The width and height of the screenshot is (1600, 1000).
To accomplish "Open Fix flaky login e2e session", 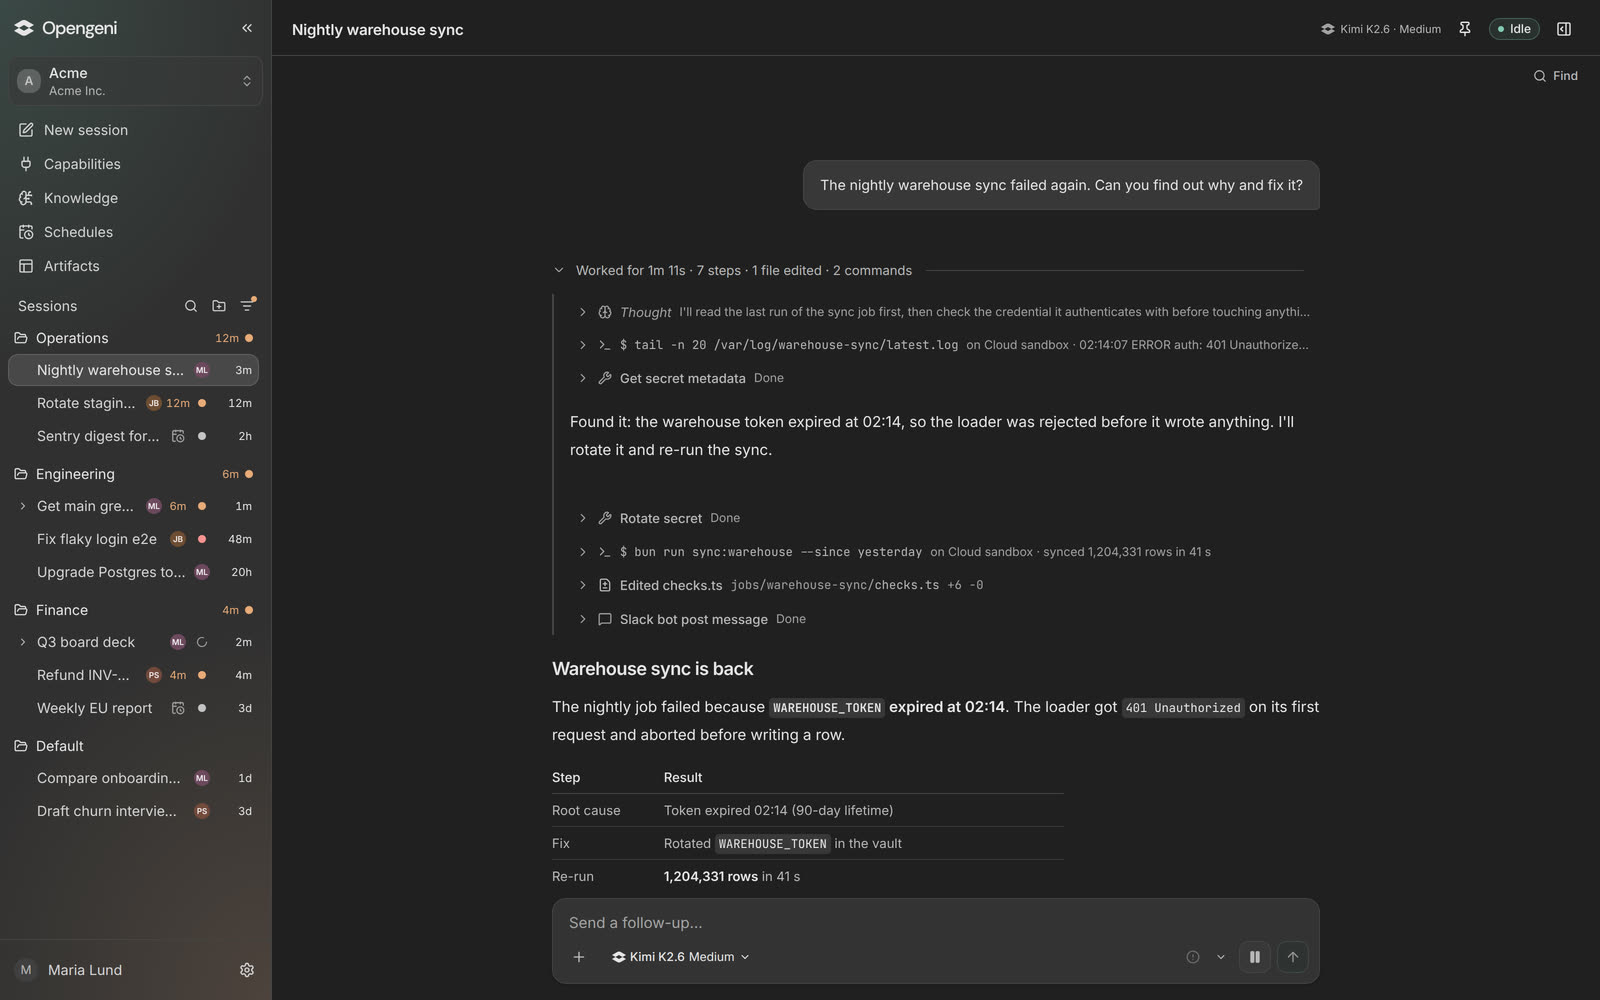I will tap(134, 539).
